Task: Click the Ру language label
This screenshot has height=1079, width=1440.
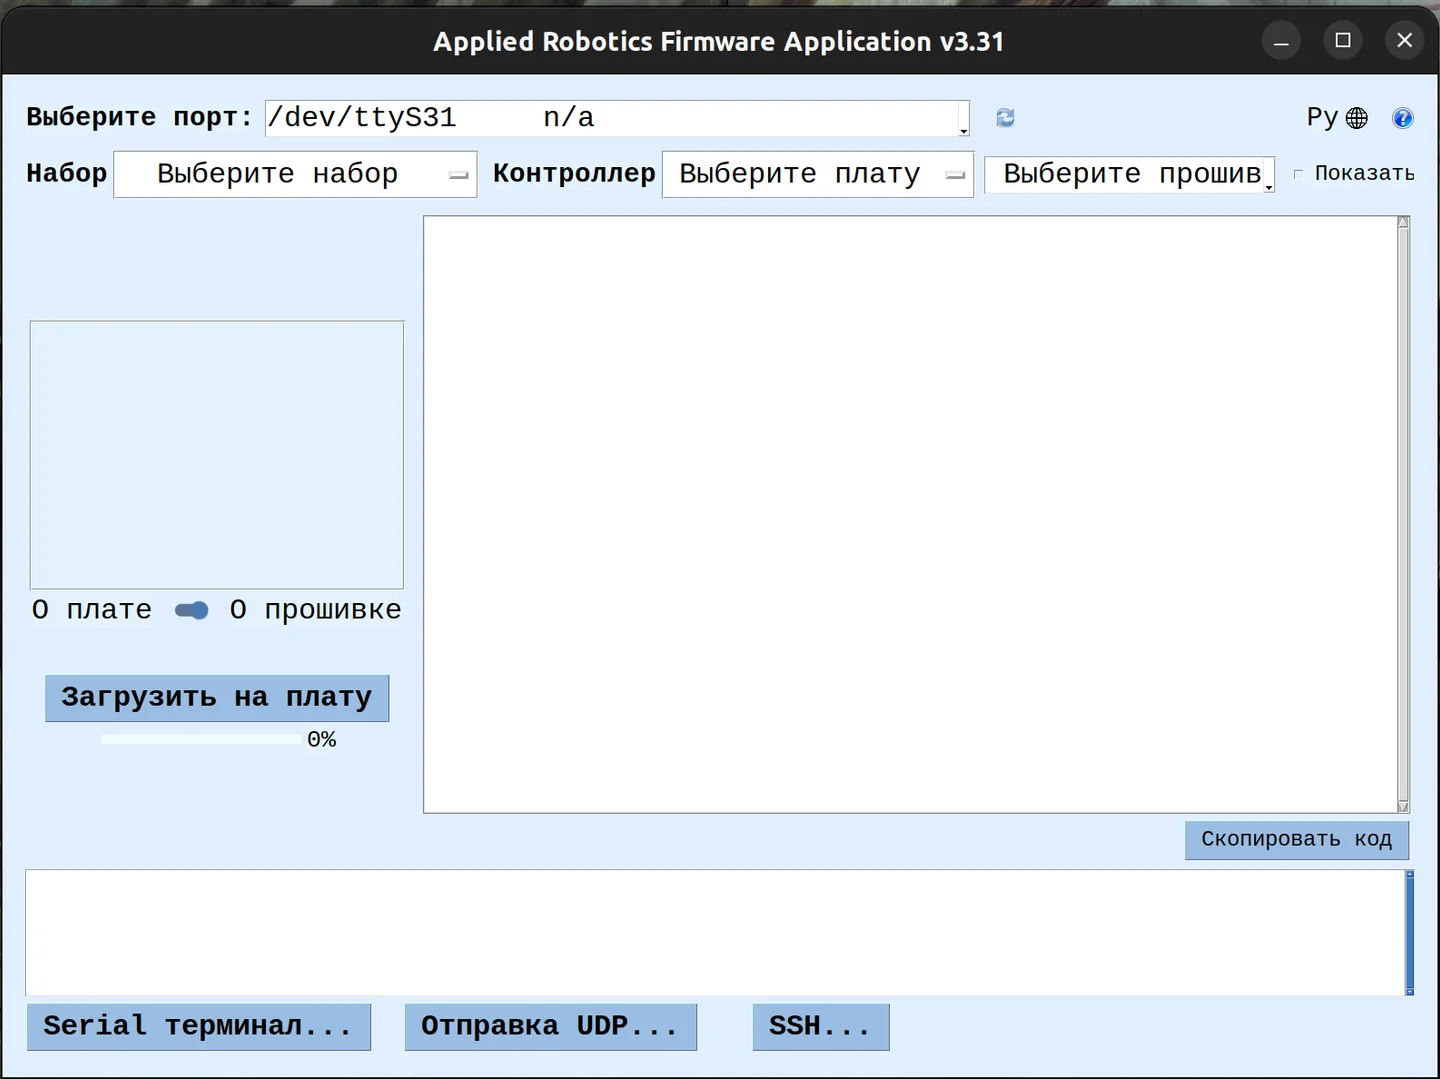Action: pos(1322,118)
